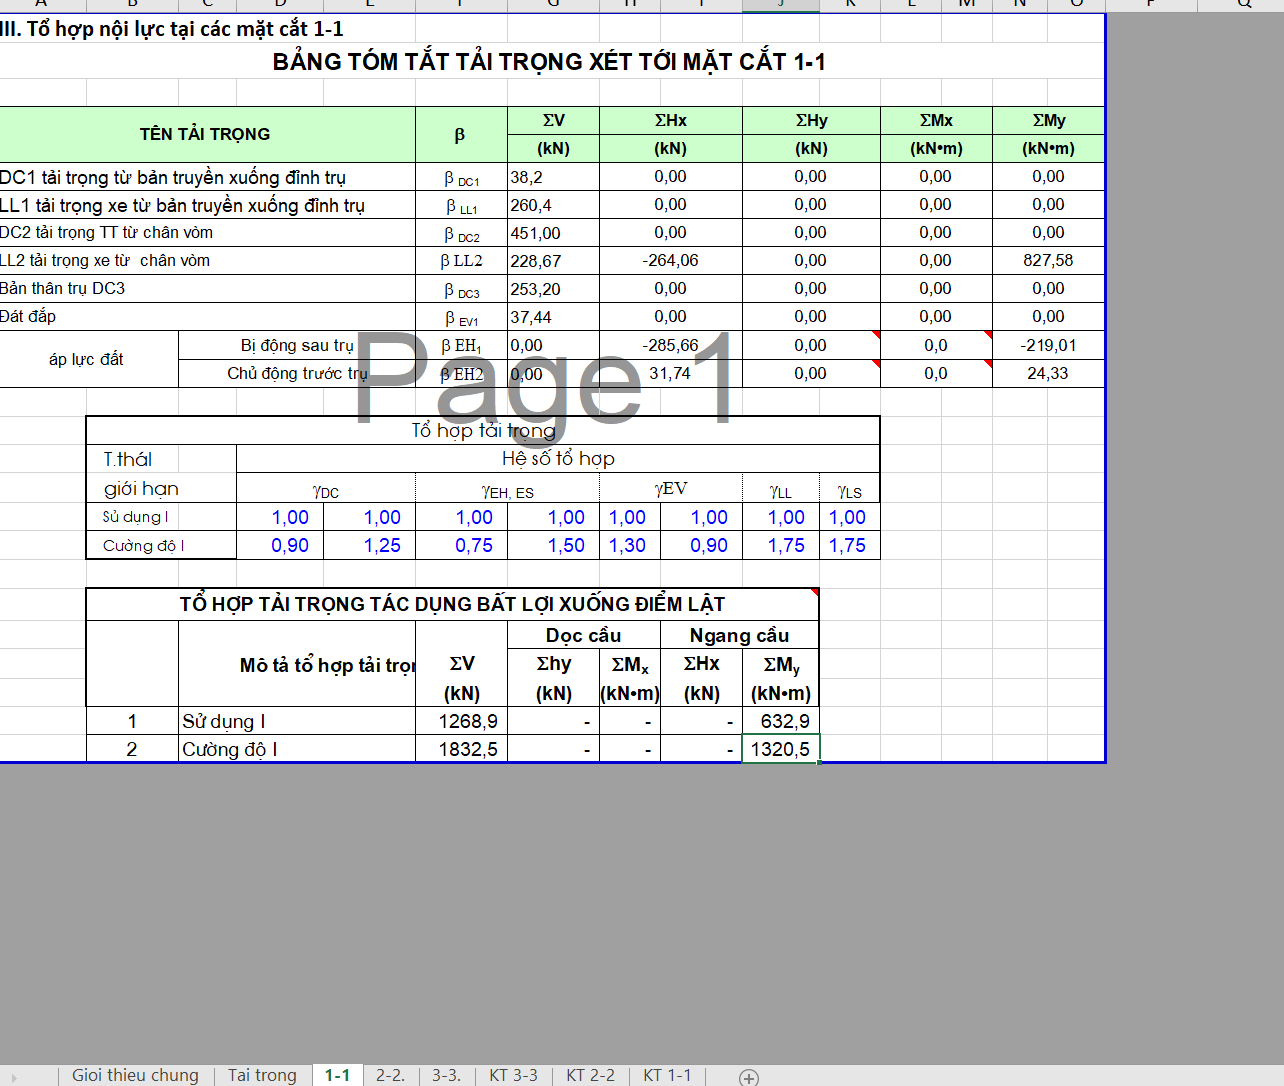Add a new sheet with plus icon
Screen dimensions: 1284x1086
point(749,1077)
